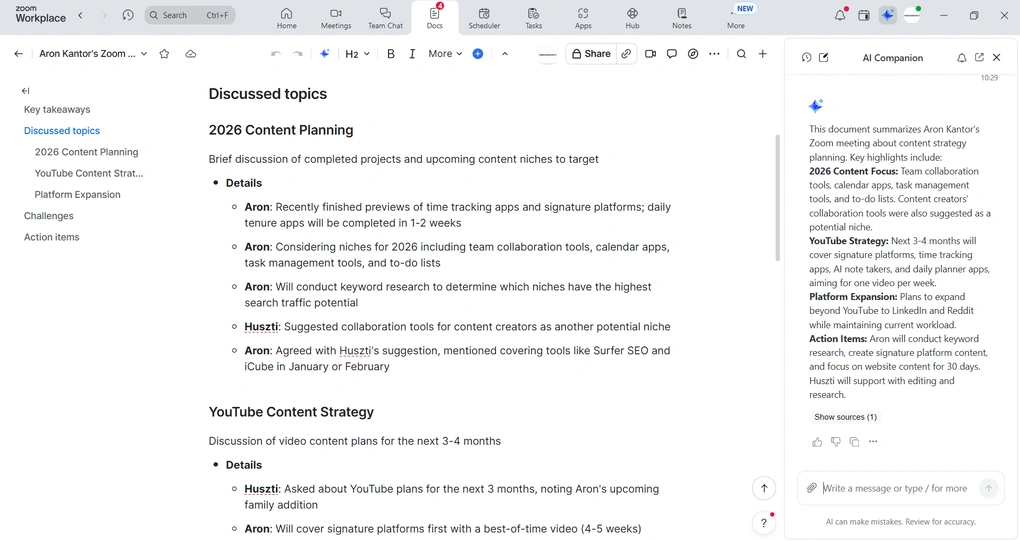Open the Home tab in top navigation
1020x541 pixels.
(x=286, y=18)
